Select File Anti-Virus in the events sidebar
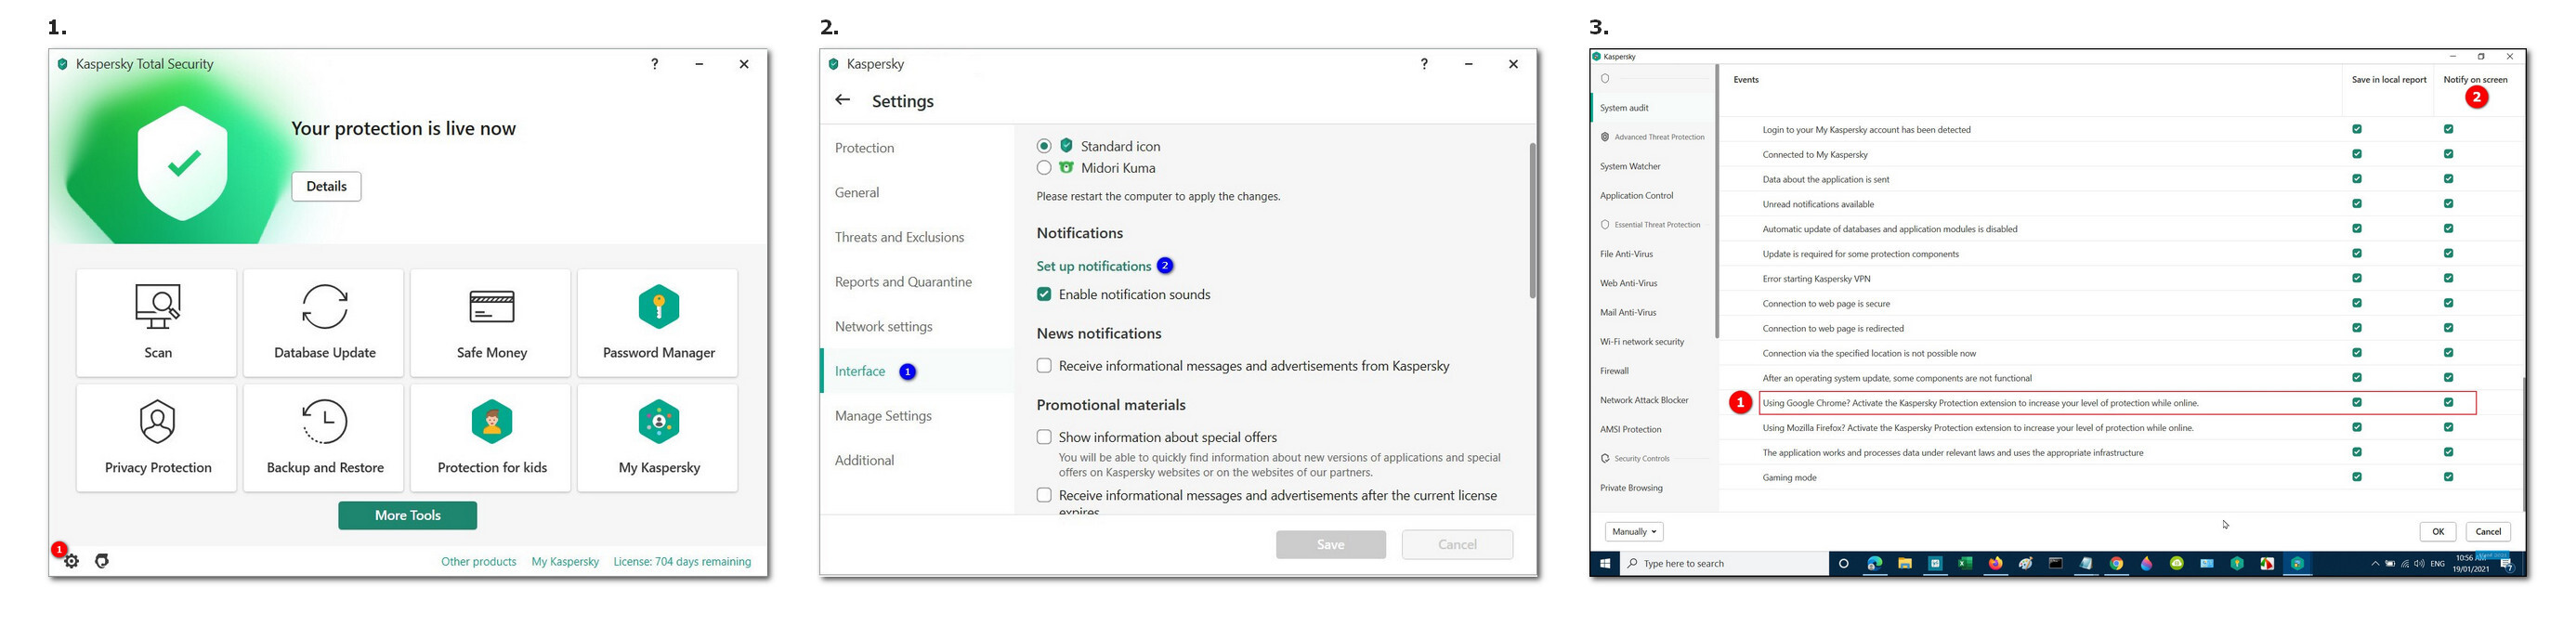Image resolution: width=2576 pixels, height=626 pixels. click(x=1626, y=254)
